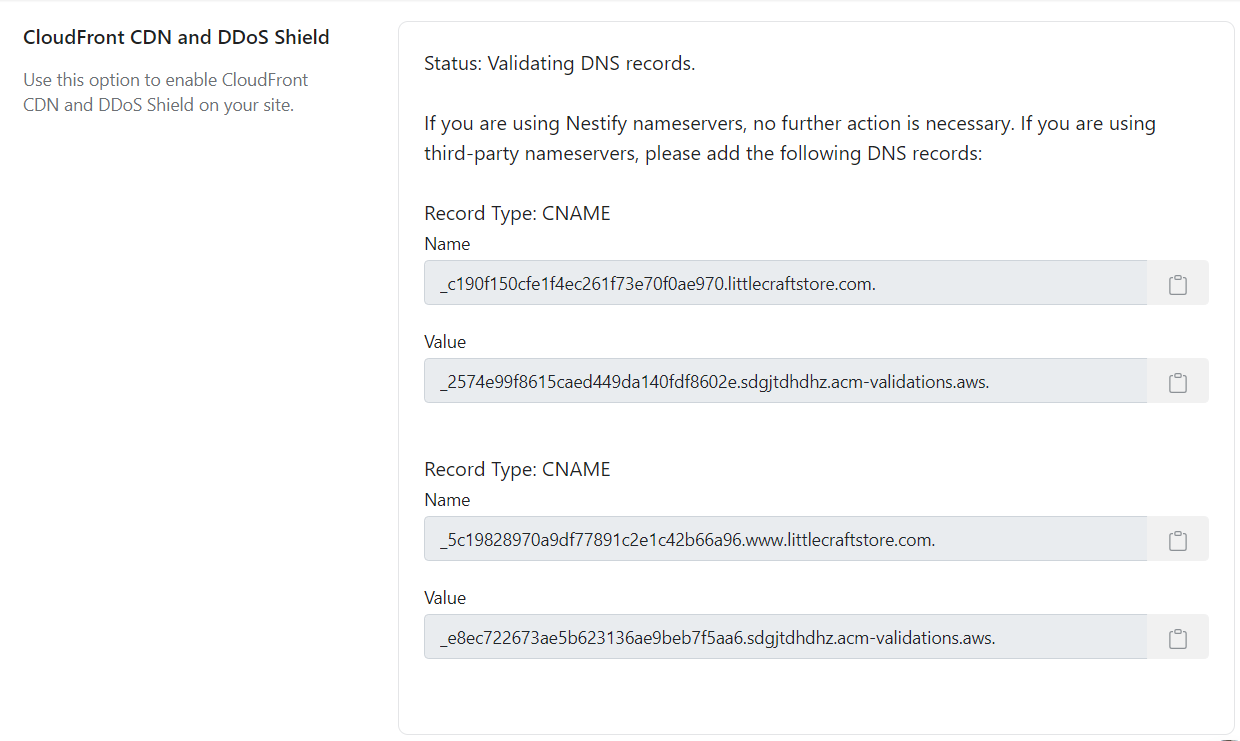Click the Validating DNS records status text
The width and height of the screenshot is (1240, 741).
pos(559,64)
